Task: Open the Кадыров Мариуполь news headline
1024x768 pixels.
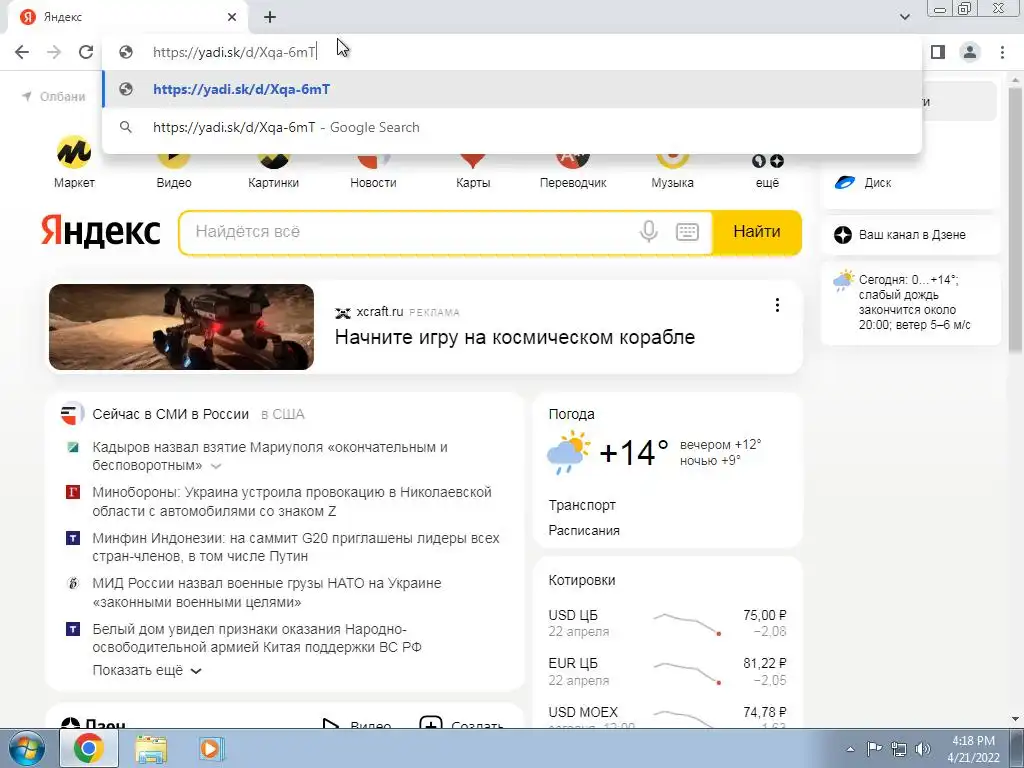Action: click(x=270, y=456)
